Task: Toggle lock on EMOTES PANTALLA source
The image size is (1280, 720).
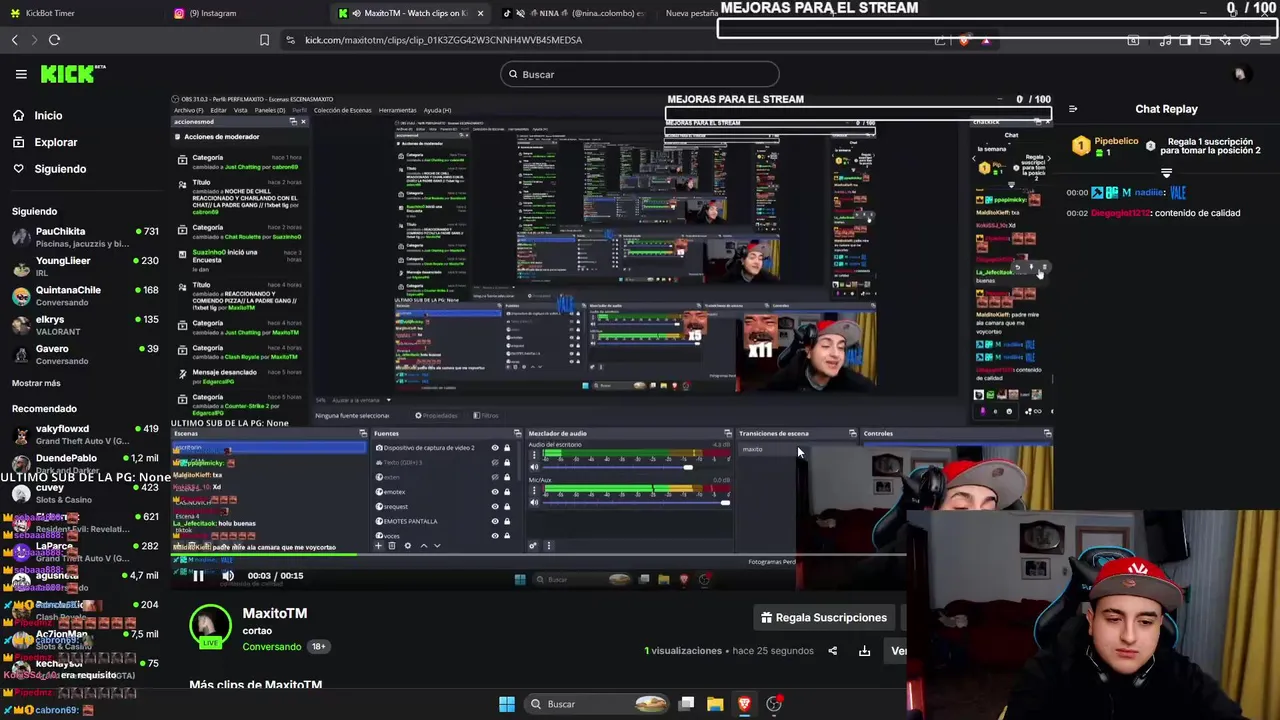Action: pyautogui.click(x=507, y=521)
